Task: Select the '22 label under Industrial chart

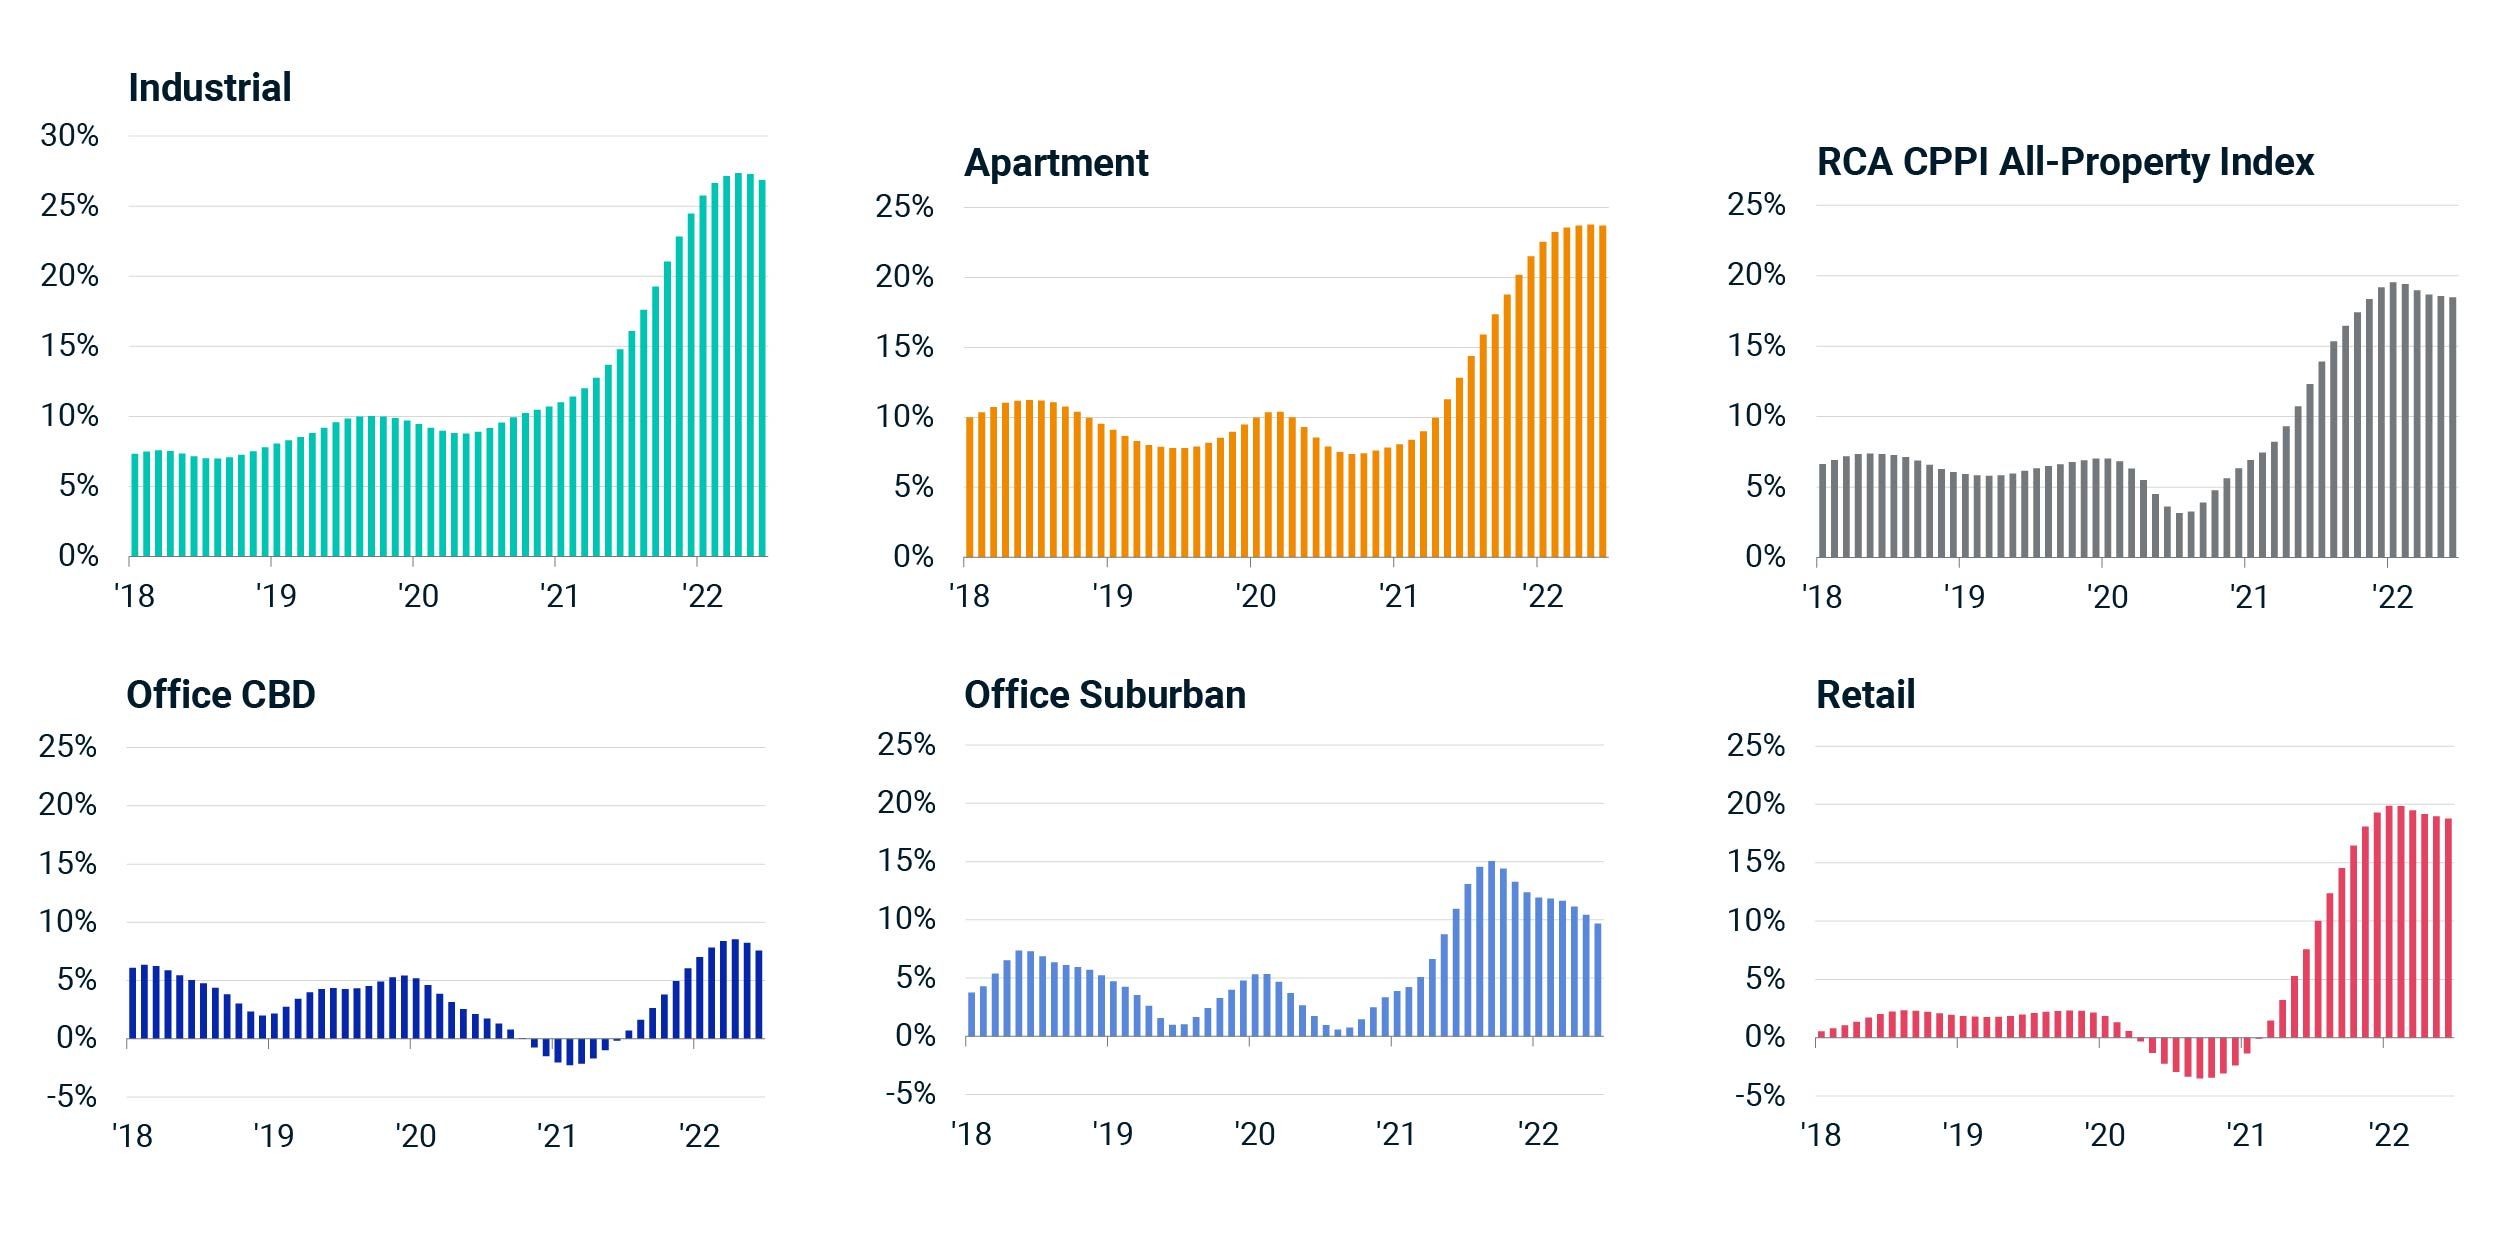Action: 702,597
